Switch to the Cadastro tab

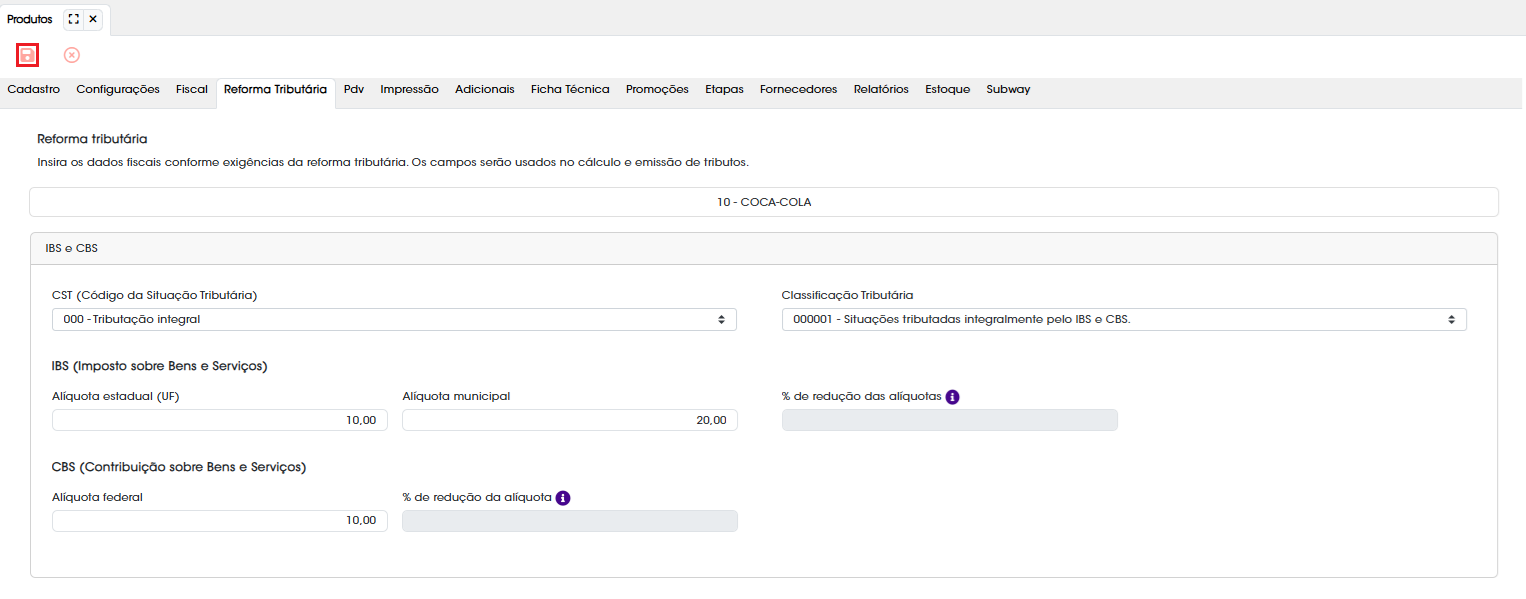click(x=34, y=90)
